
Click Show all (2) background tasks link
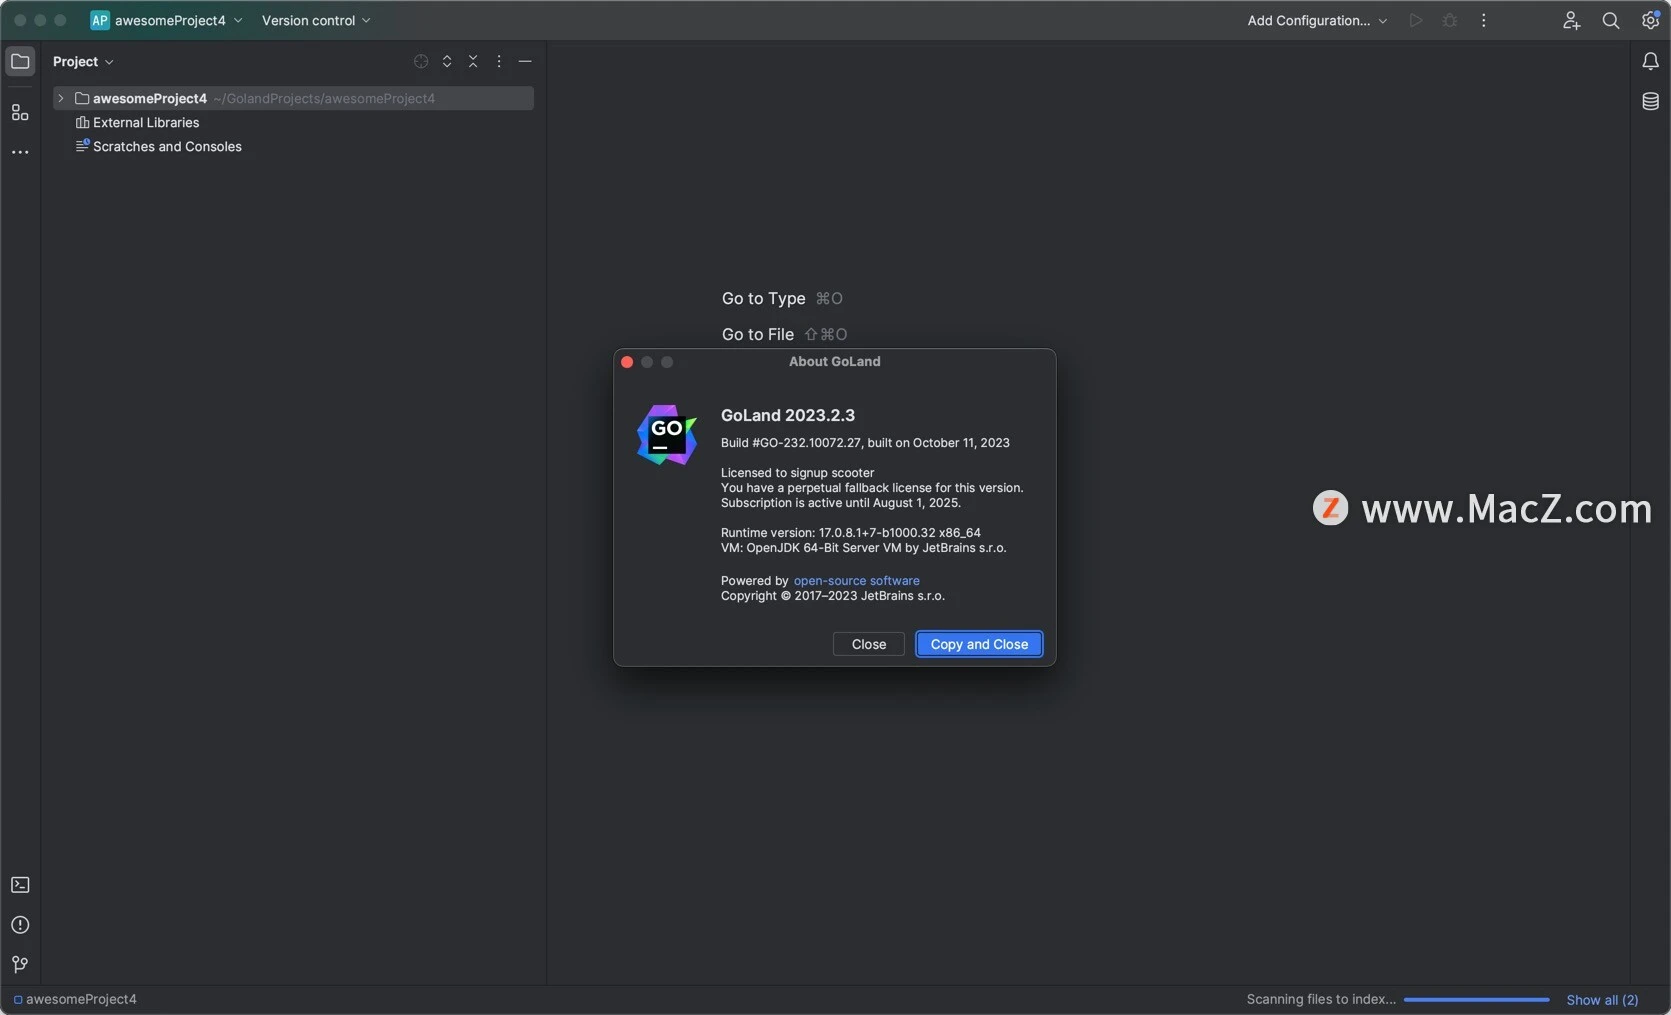[1602, 999]
